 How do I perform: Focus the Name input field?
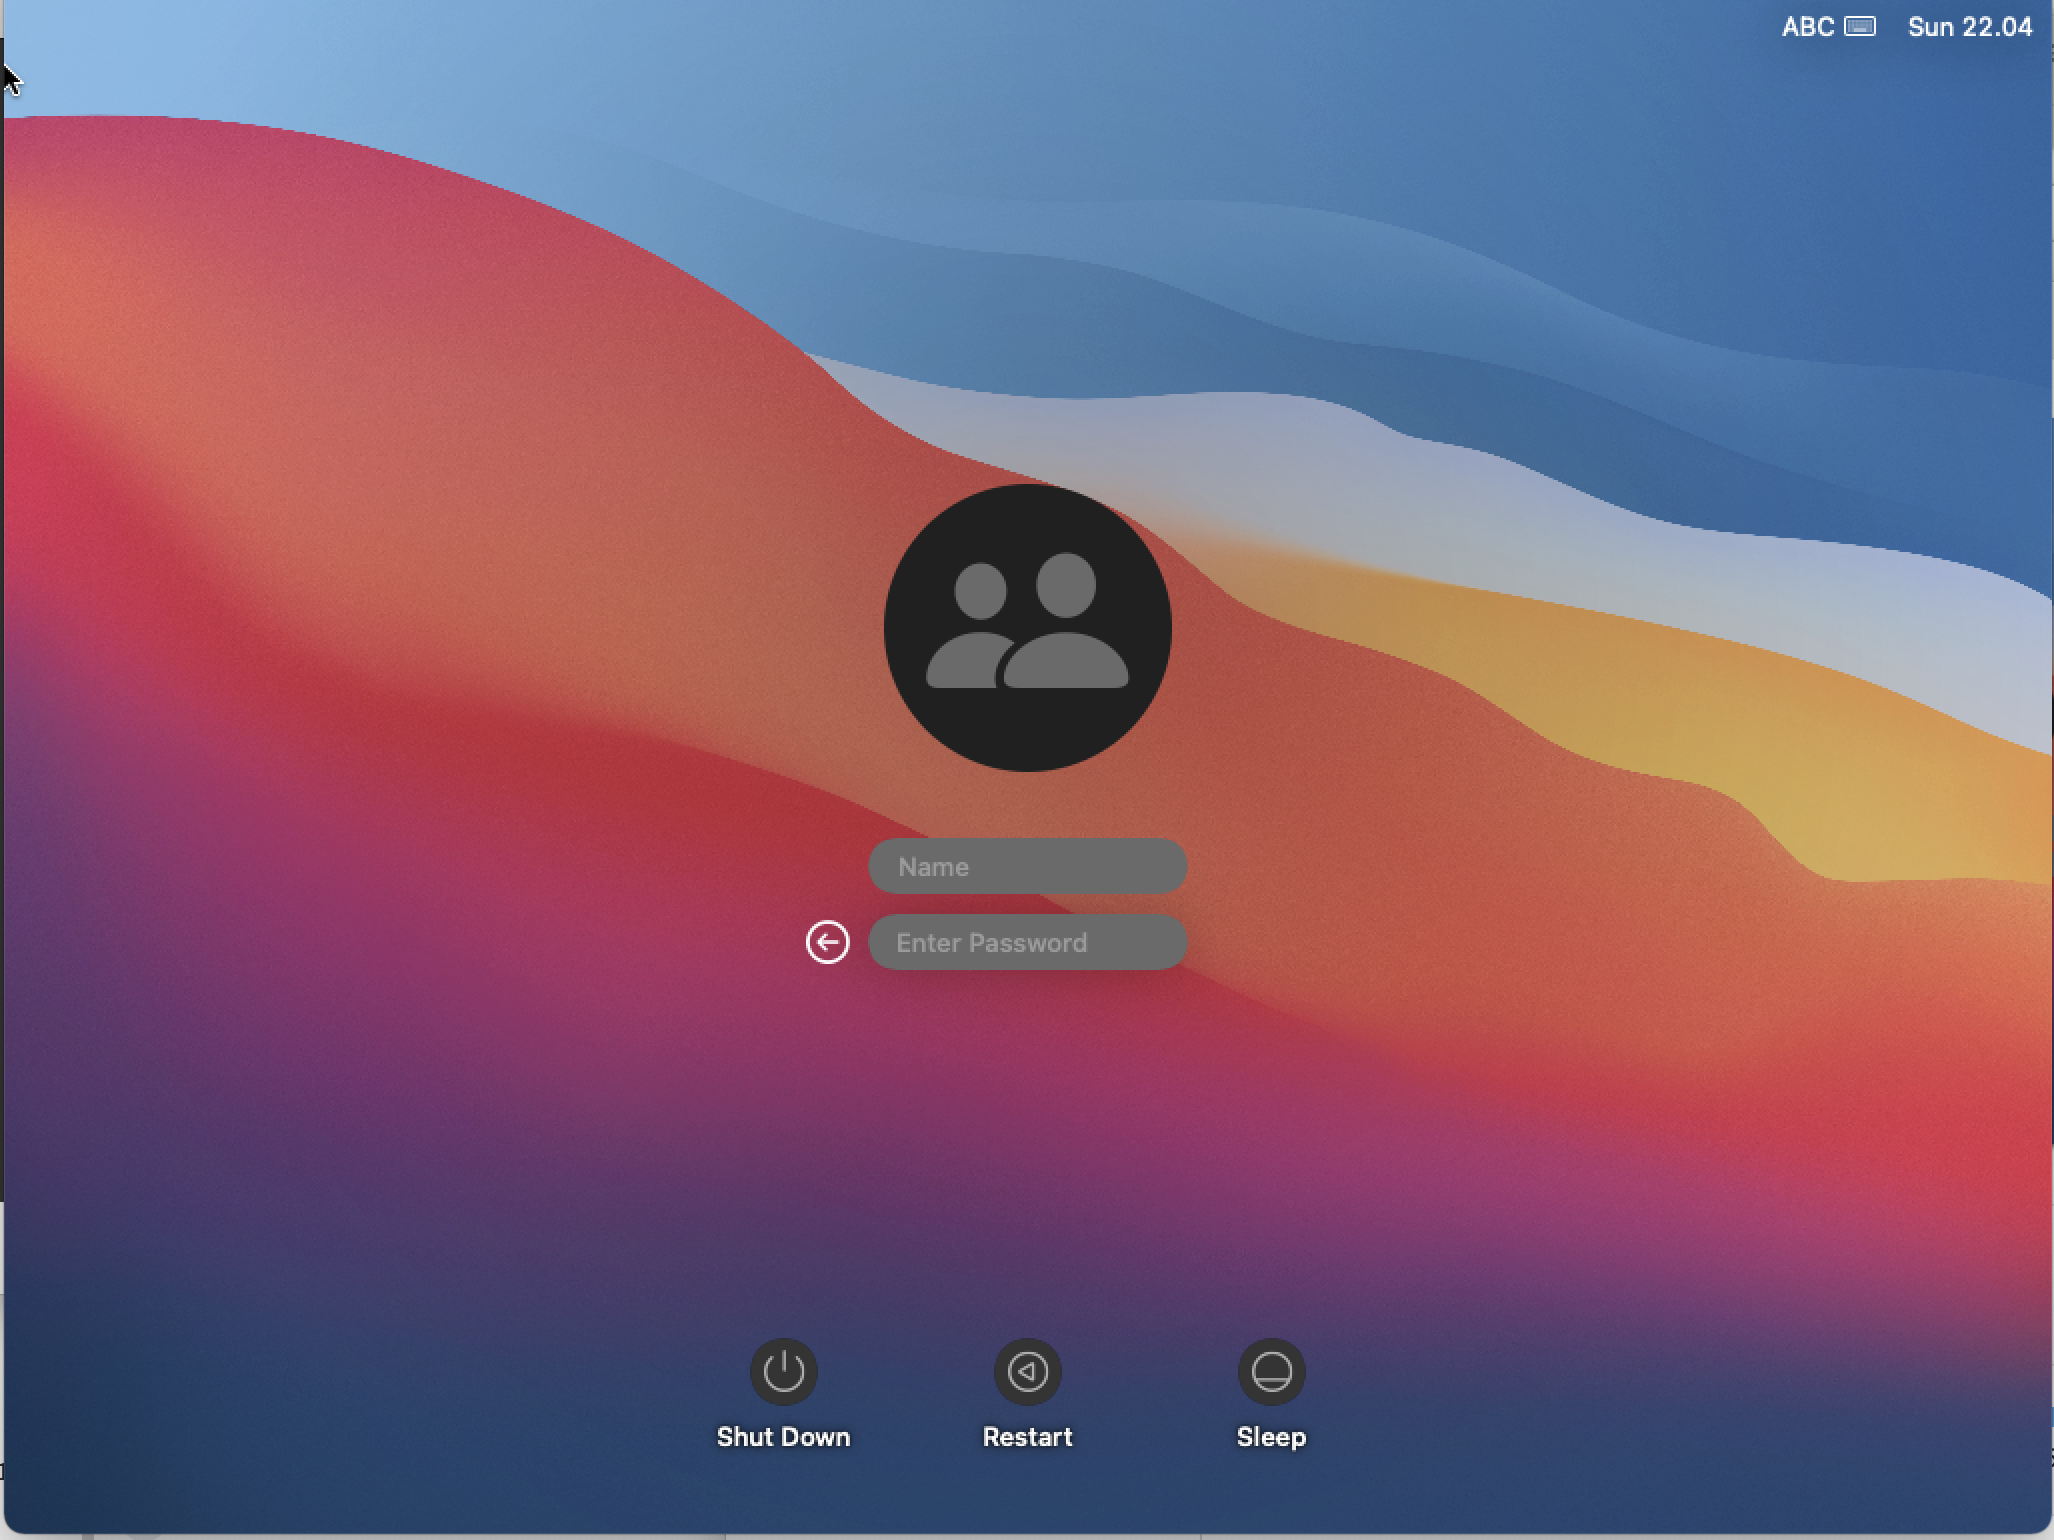tap(1028, 866)
